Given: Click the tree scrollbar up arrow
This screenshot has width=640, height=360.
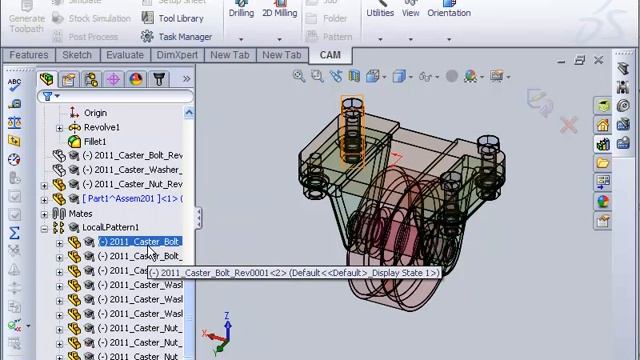Looking at the screenshot, I should 189,112.
